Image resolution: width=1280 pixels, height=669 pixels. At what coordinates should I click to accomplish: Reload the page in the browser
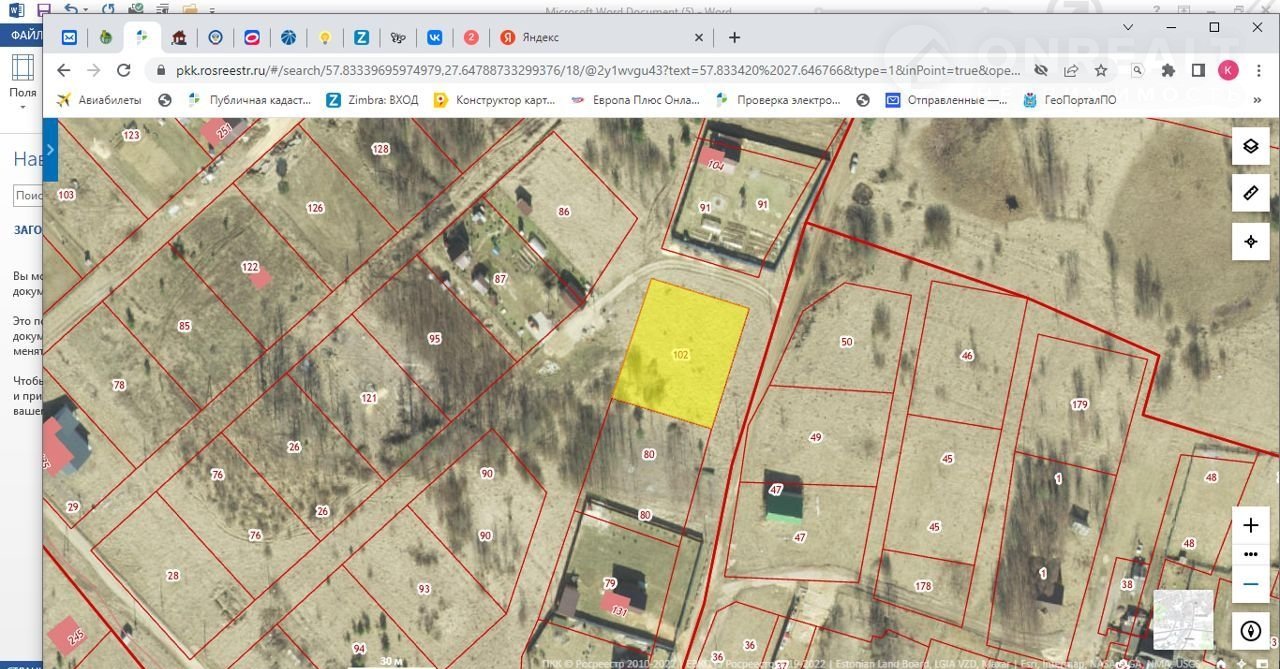(124, 70)
